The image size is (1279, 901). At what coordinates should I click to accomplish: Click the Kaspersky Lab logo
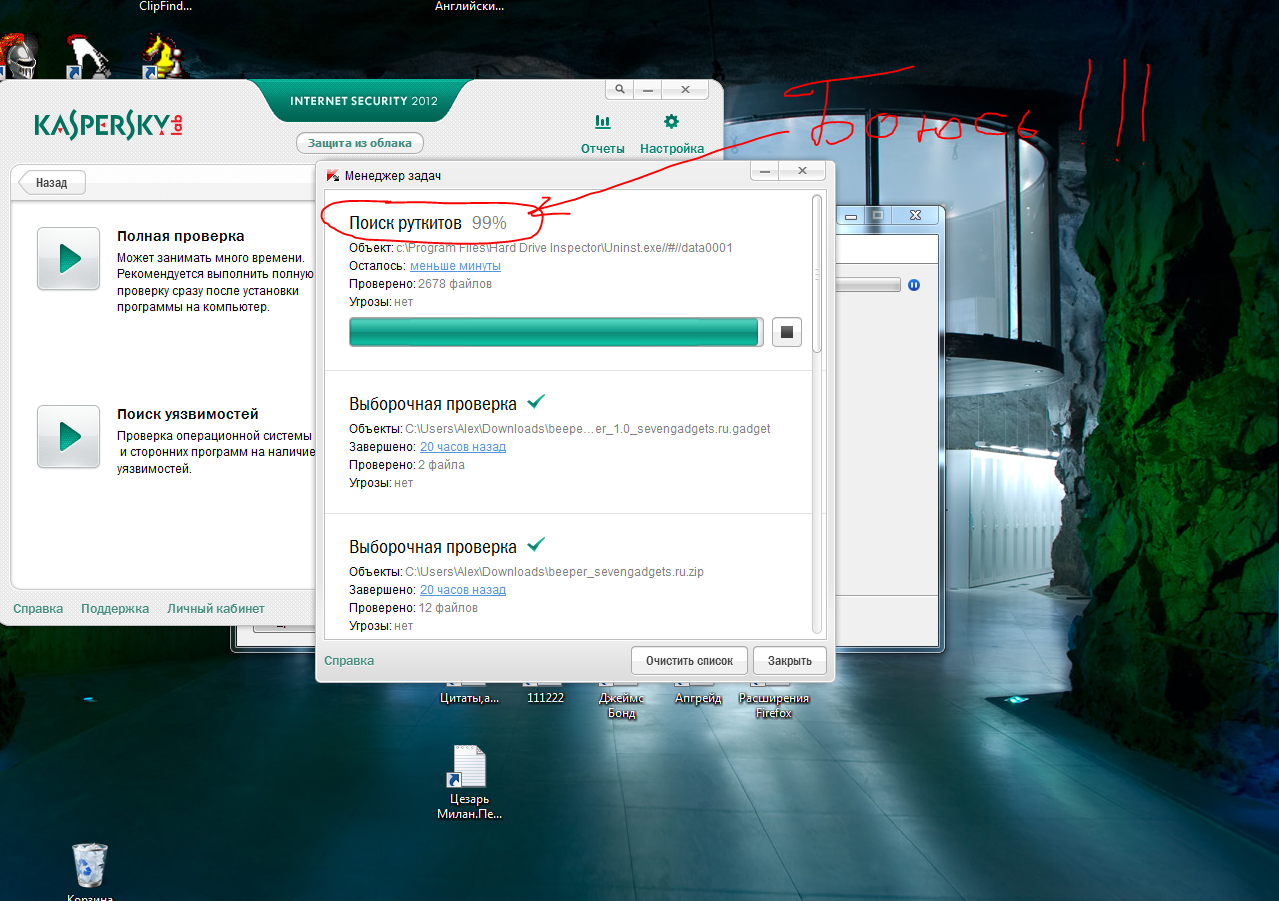[x=109, y=124]
